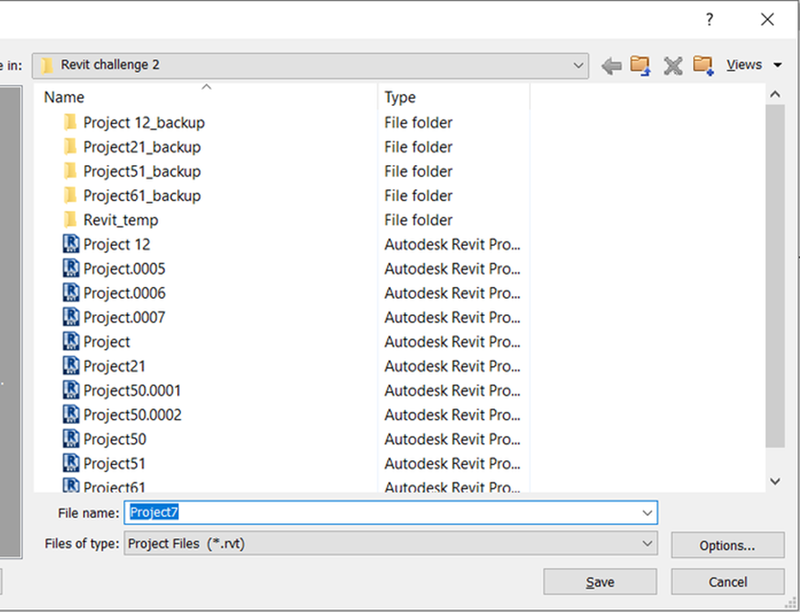
Task: Open the Files of type dropdown
Action: pos(391,544)
